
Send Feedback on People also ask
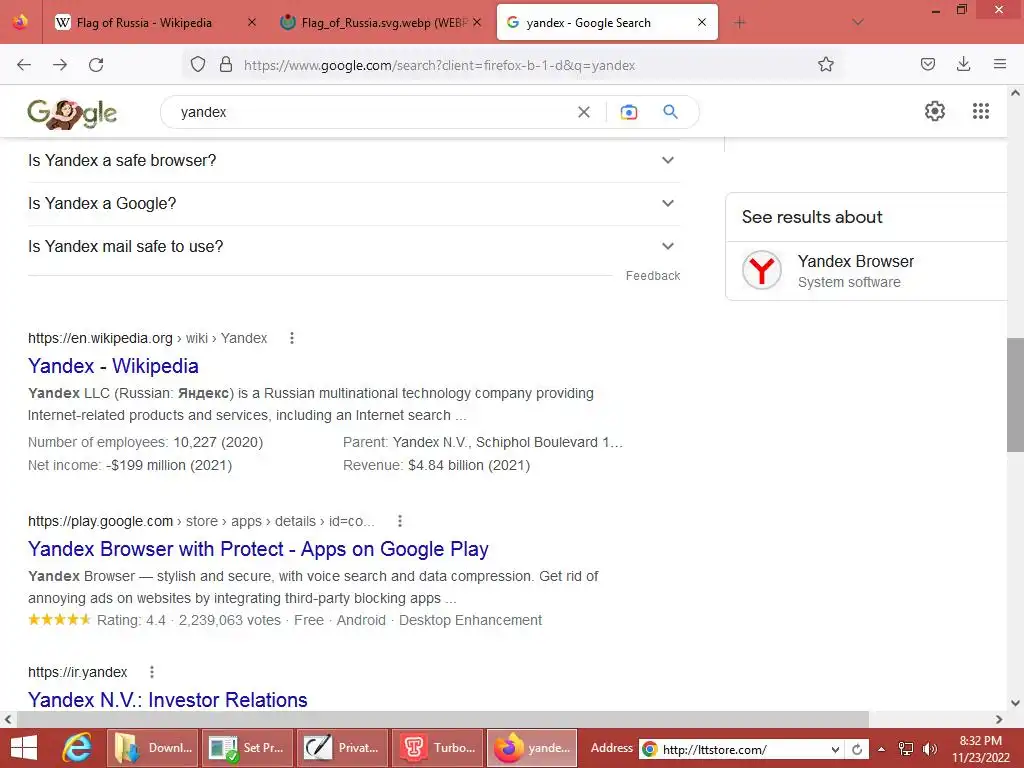(652, 276)
